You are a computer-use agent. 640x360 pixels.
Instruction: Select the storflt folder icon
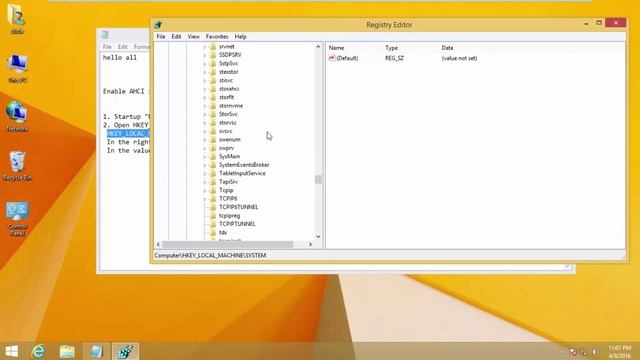(213, 97)
